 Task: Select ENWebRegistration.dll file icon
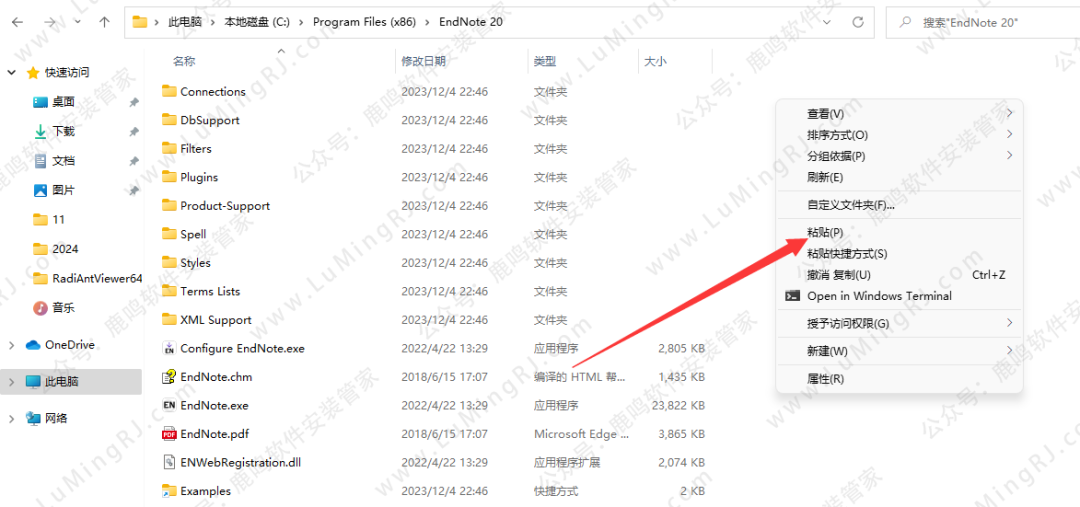pos(169,462)
